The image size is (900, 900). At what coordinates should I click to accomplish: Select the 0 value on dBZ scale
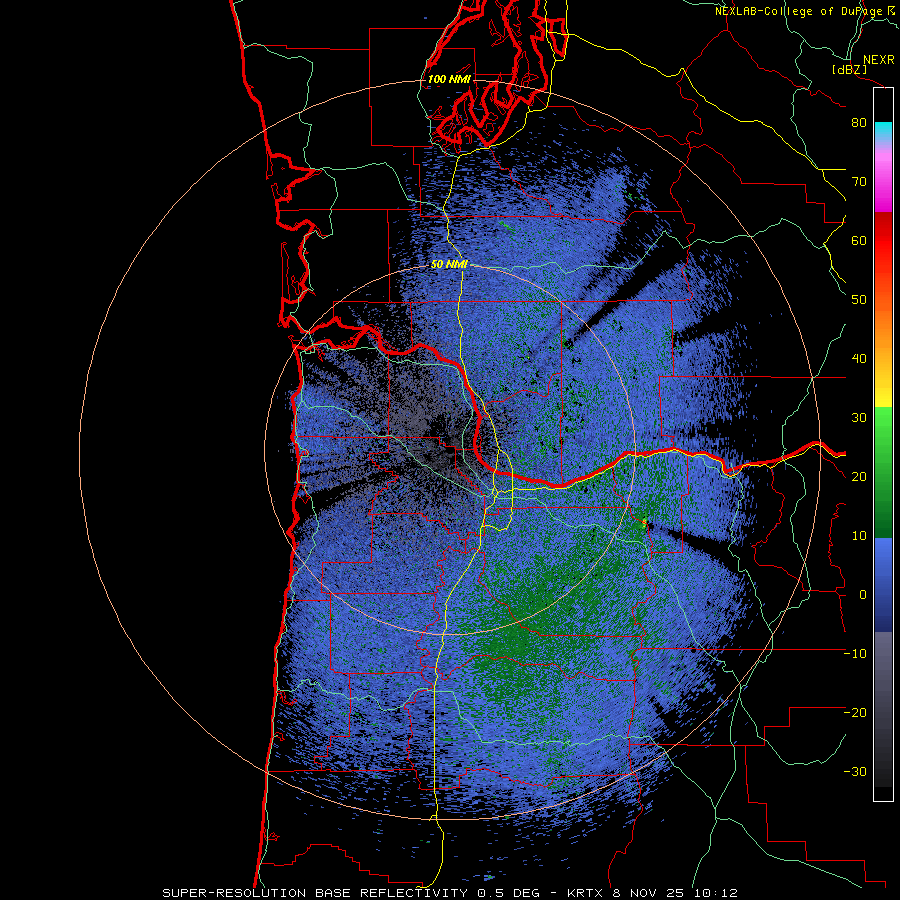(x=863, y=595)
